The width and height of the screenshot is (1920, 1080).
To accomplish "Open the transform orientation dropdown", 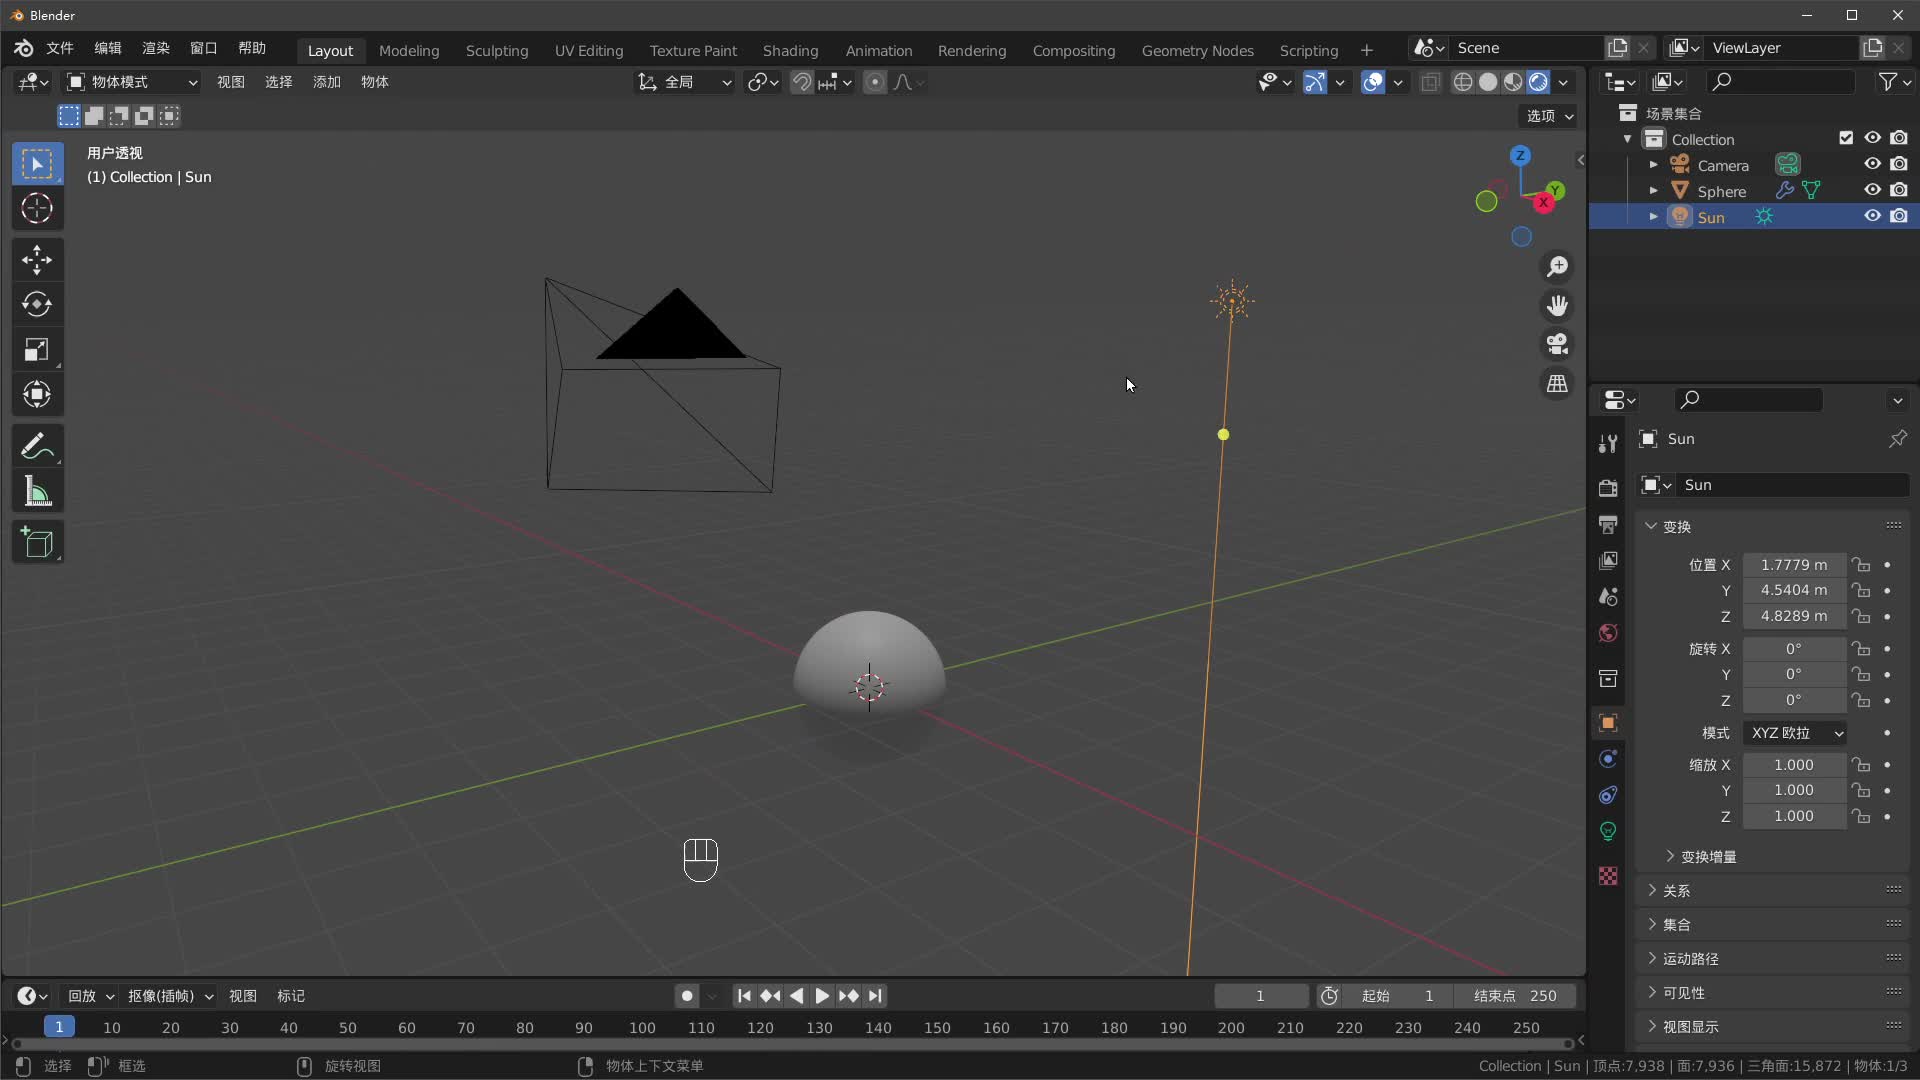I will pos(686,82).
